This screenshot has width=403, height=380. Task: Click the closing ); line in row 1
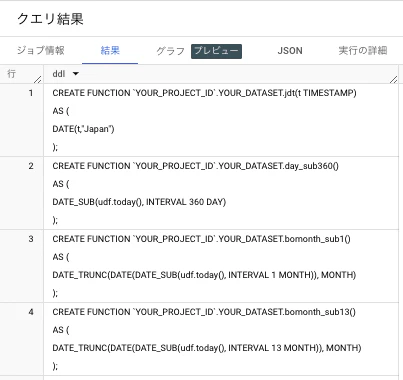pos(55,147)
